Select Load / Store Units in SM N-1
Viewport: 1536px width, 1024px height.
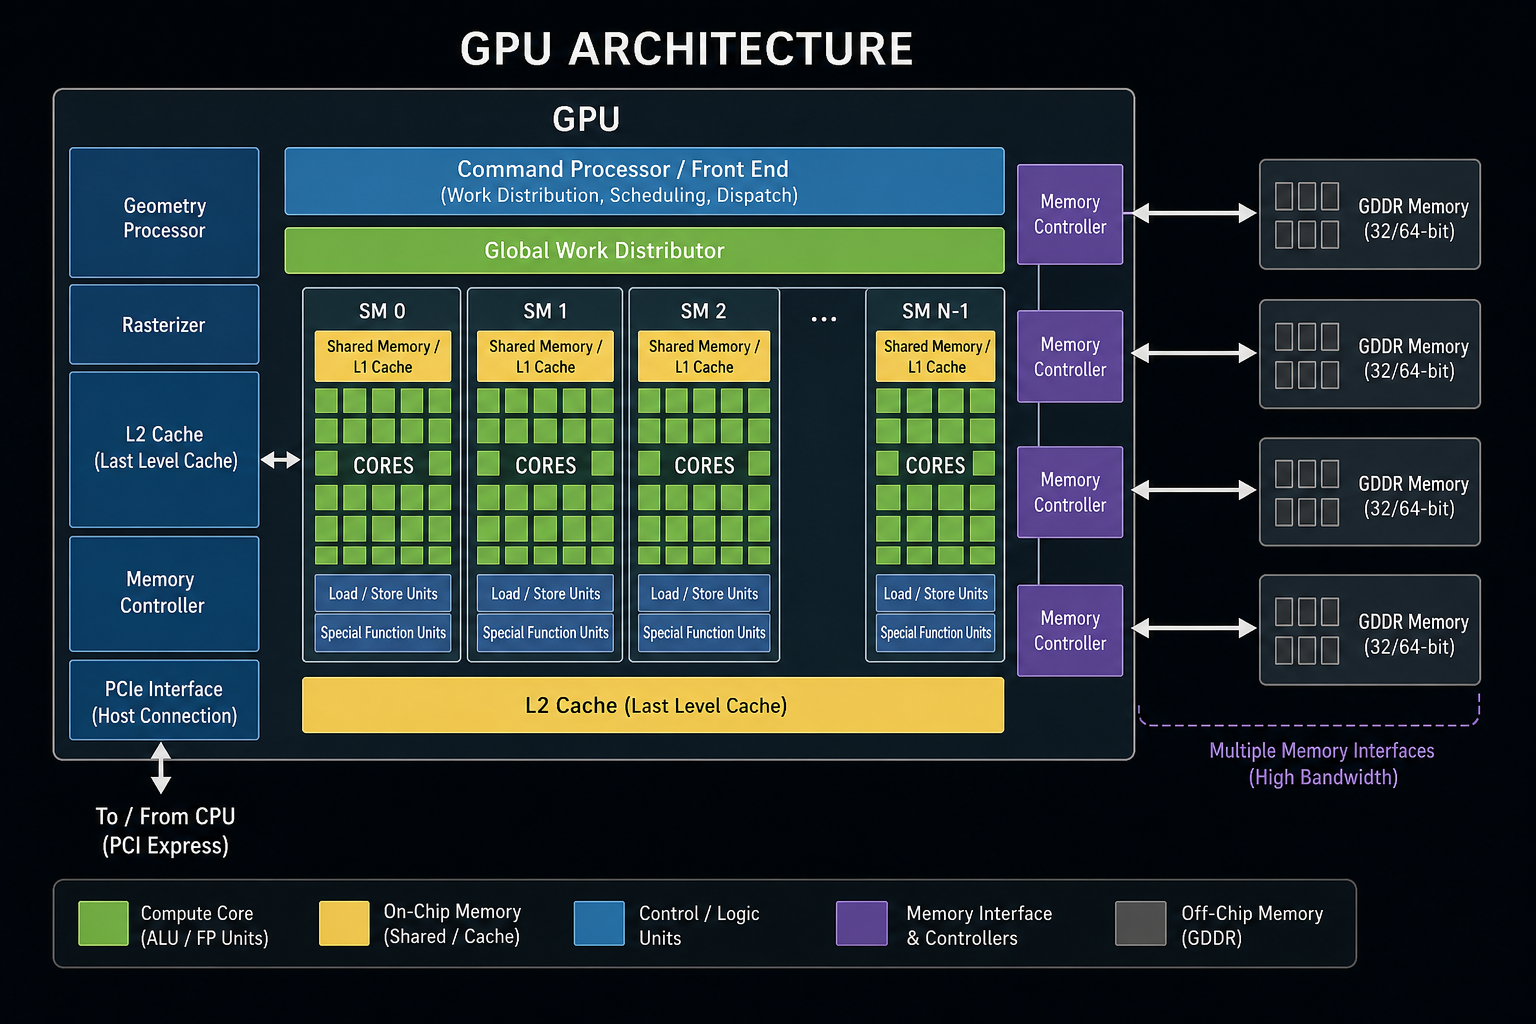click(936, 593)
